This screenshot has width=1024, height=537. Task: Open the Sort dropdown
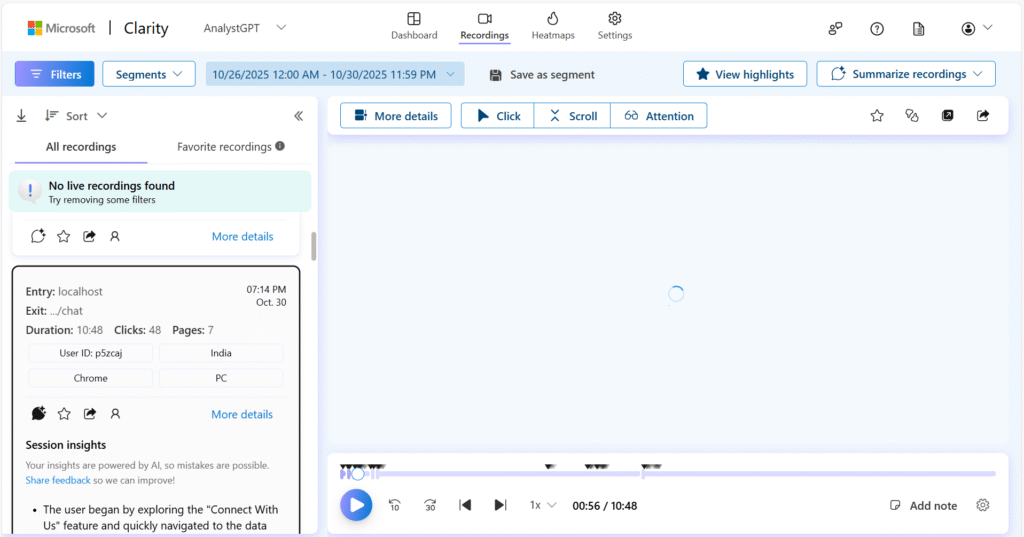click(76, 116)
